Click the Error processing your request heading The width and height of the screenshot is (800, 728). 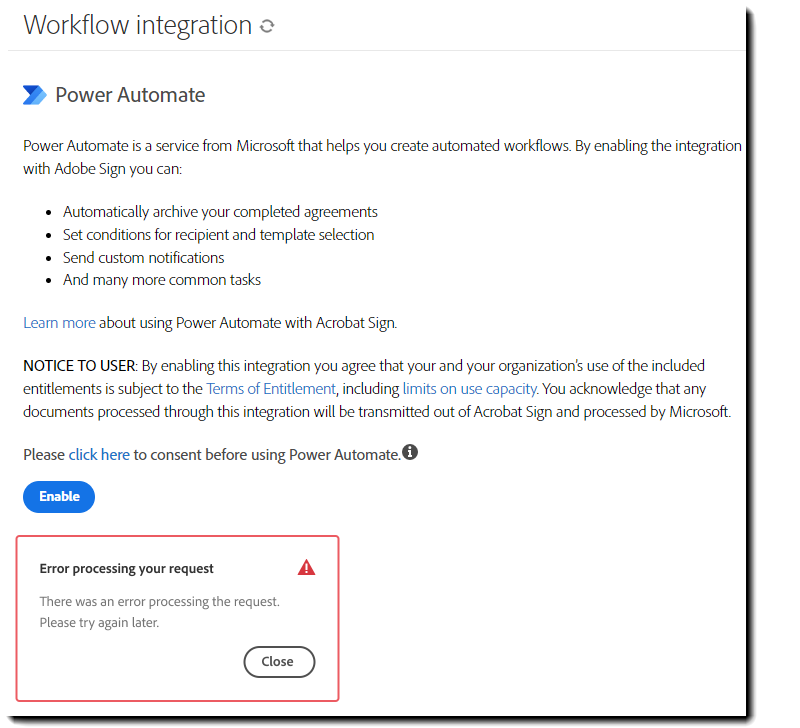pyautogui.click(x=126, y=568)
